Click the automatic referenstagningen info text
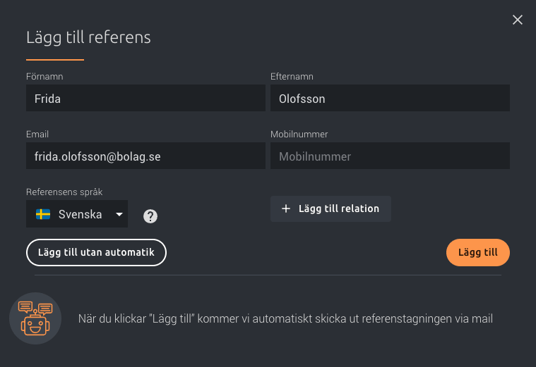This screenshot has width=536, height=367. coord(285,319)
